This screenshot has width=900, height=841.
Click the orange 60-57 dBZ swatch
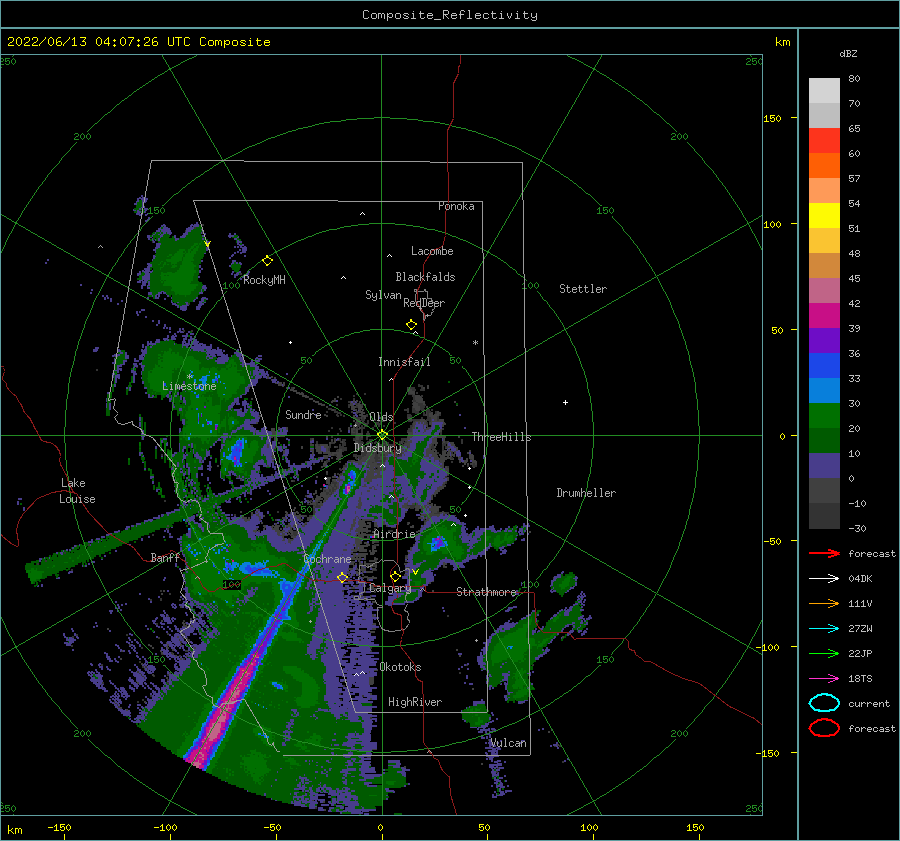(x=824, y=166)
